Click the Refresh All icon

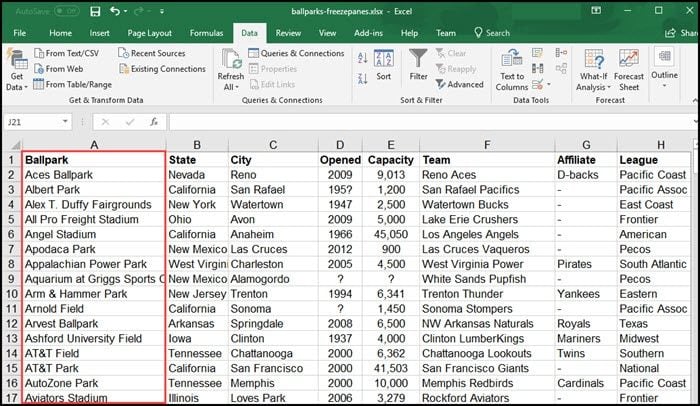[x=231, y=59]
